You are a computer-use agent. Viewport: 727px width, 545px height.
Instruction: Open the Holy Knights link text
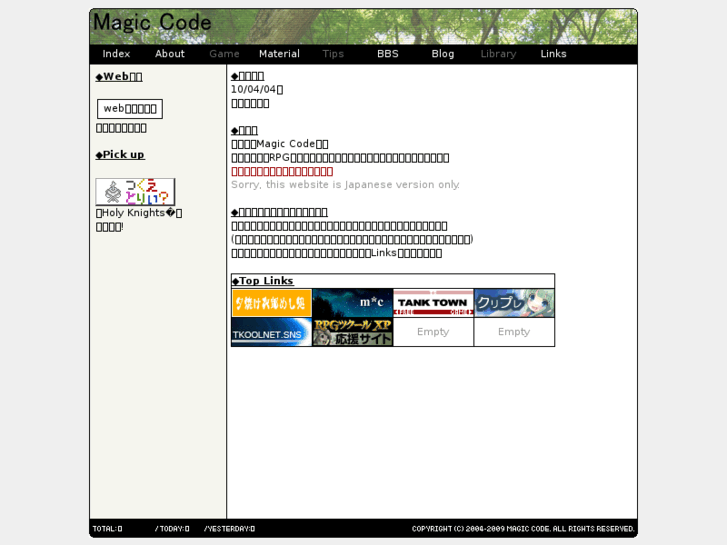click(139, 213)
